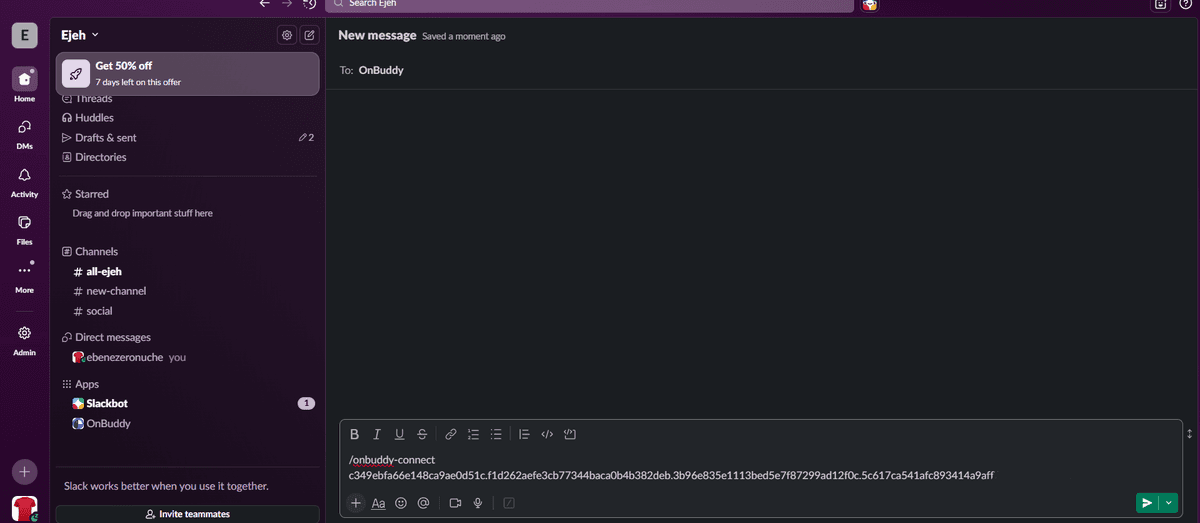
Task: Click the Get 50% off offer banner
Action: [x=188, y=73]
